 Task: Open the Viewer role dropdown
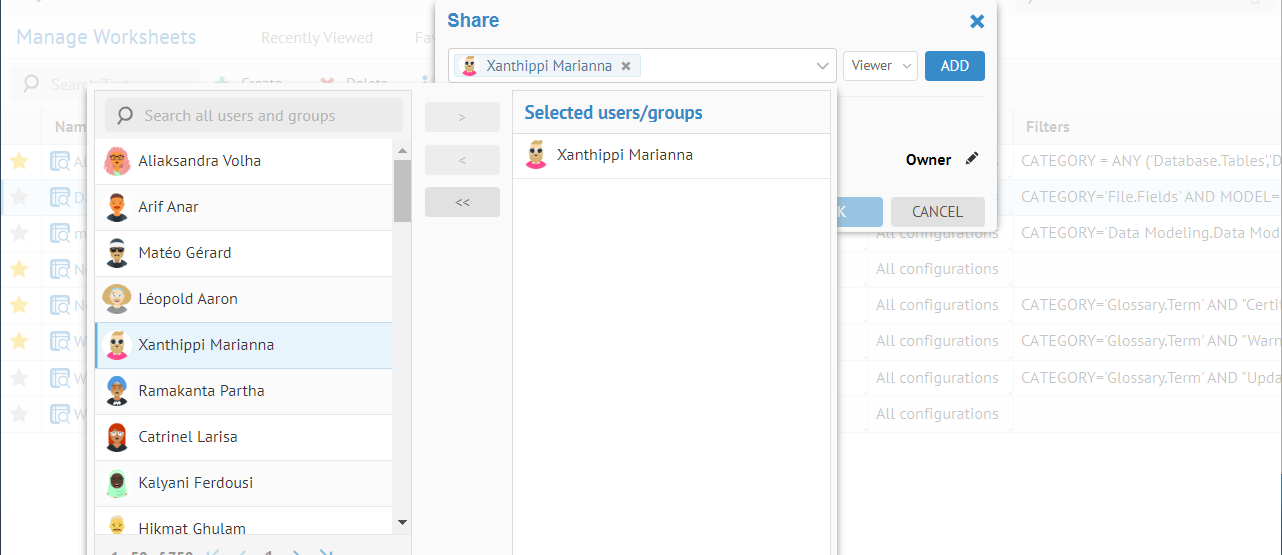click(880, 66)
